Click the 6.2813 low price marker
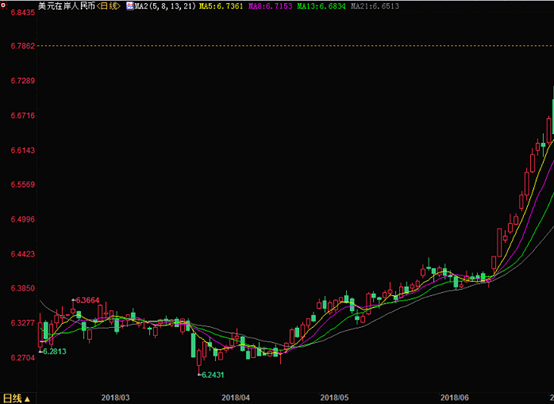The height and width of the screenshot is (404, 554). click(54, 351)
